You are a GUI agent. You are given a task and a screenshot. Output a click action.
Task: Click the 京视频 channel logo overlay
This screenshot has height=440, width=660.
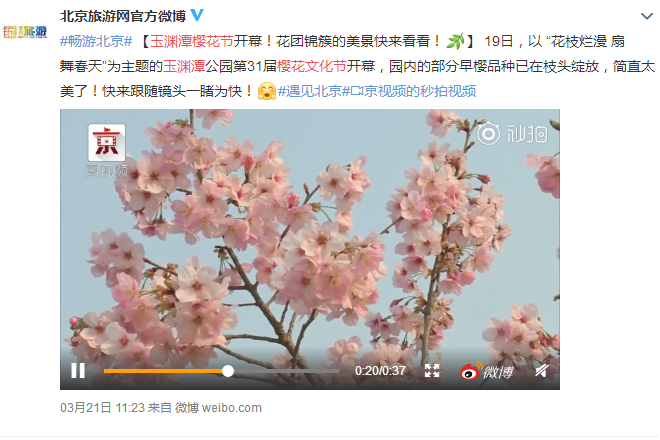click(x=106, y=150)
